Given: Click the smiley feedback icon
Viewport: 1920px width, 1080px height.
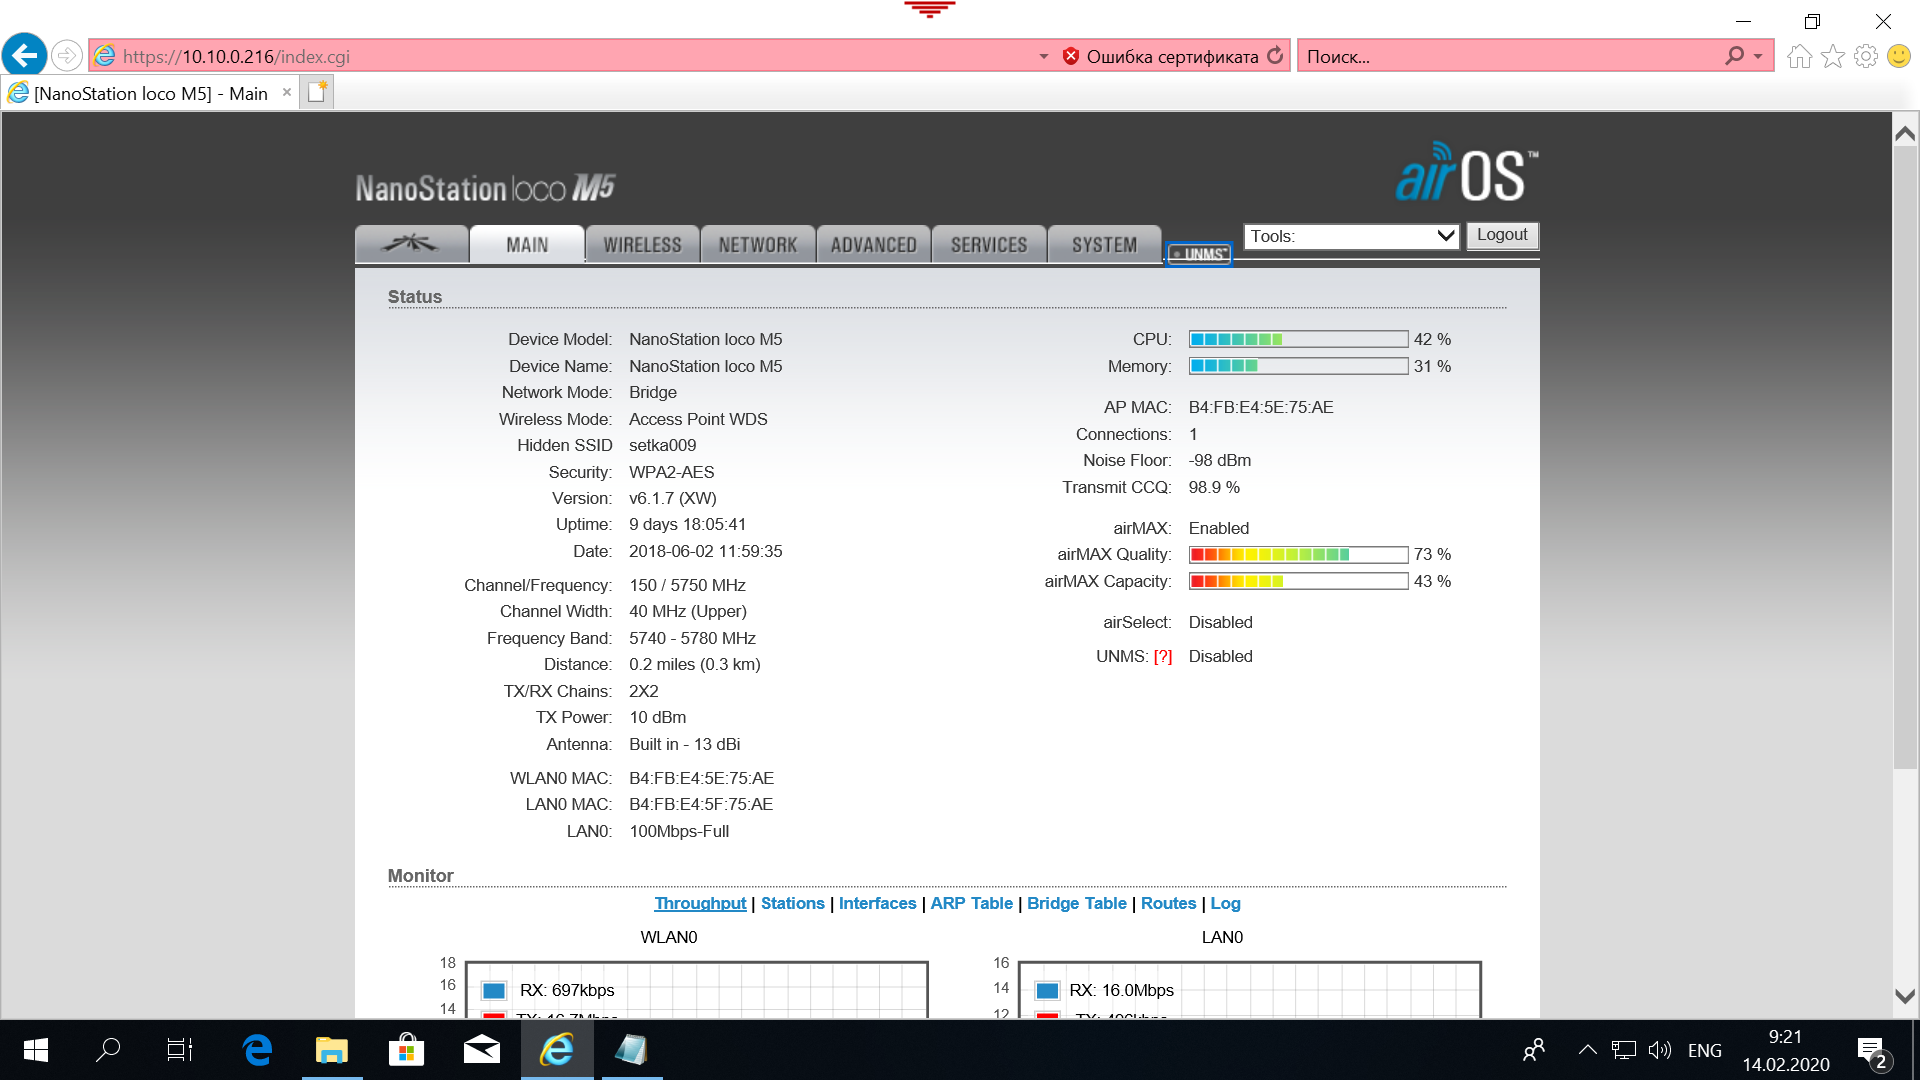Looking at the screenshot, I should click(1899, 56).
